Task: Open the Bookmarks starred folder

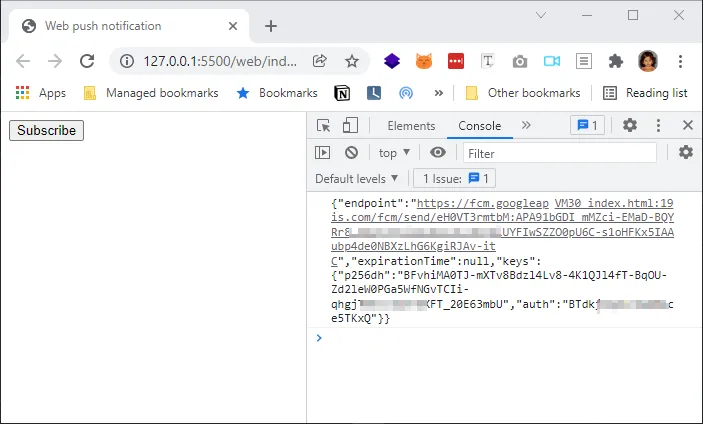Action: [x=277, y=93]
